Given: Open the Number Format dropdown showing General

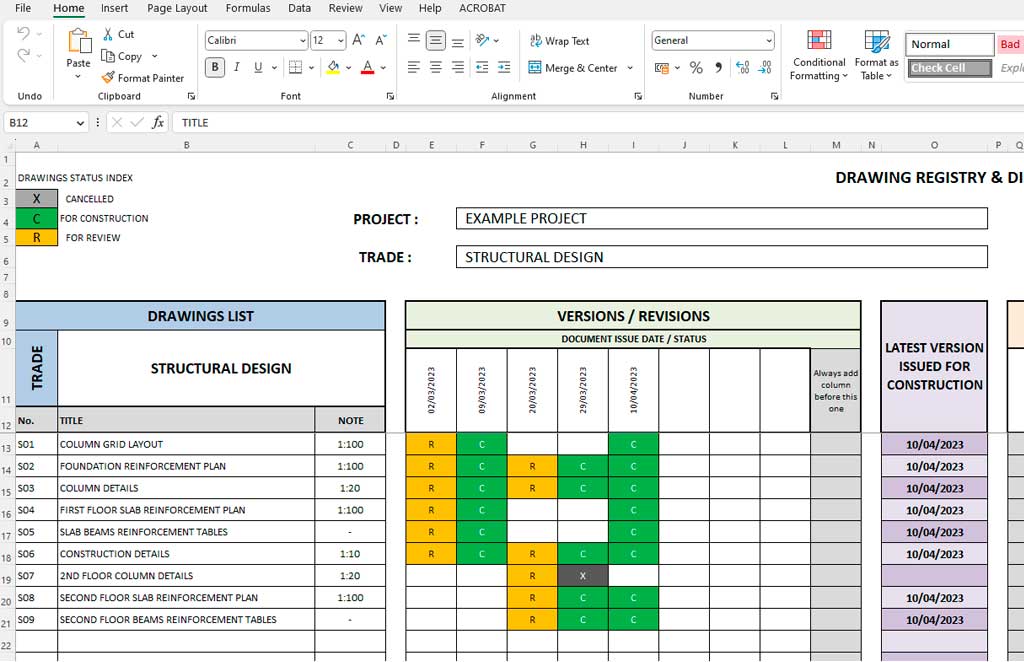Looking at the screenshot, I should point(712,40).
